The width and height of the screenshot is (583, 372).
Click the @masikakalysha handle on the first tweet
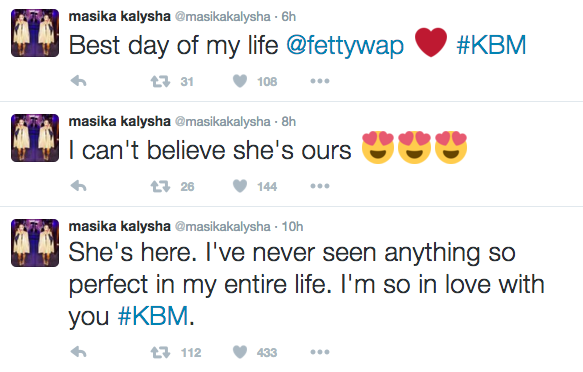click(222, 17)
